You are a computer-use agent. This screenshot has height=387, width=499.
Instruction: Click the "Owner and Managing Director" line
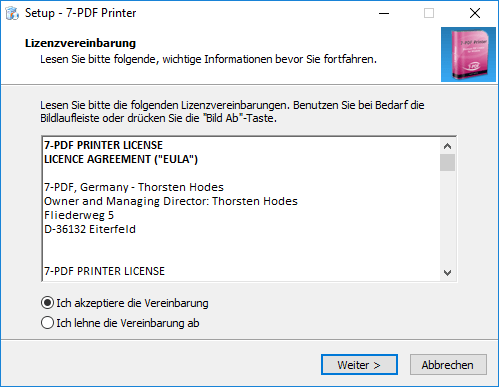171,201
